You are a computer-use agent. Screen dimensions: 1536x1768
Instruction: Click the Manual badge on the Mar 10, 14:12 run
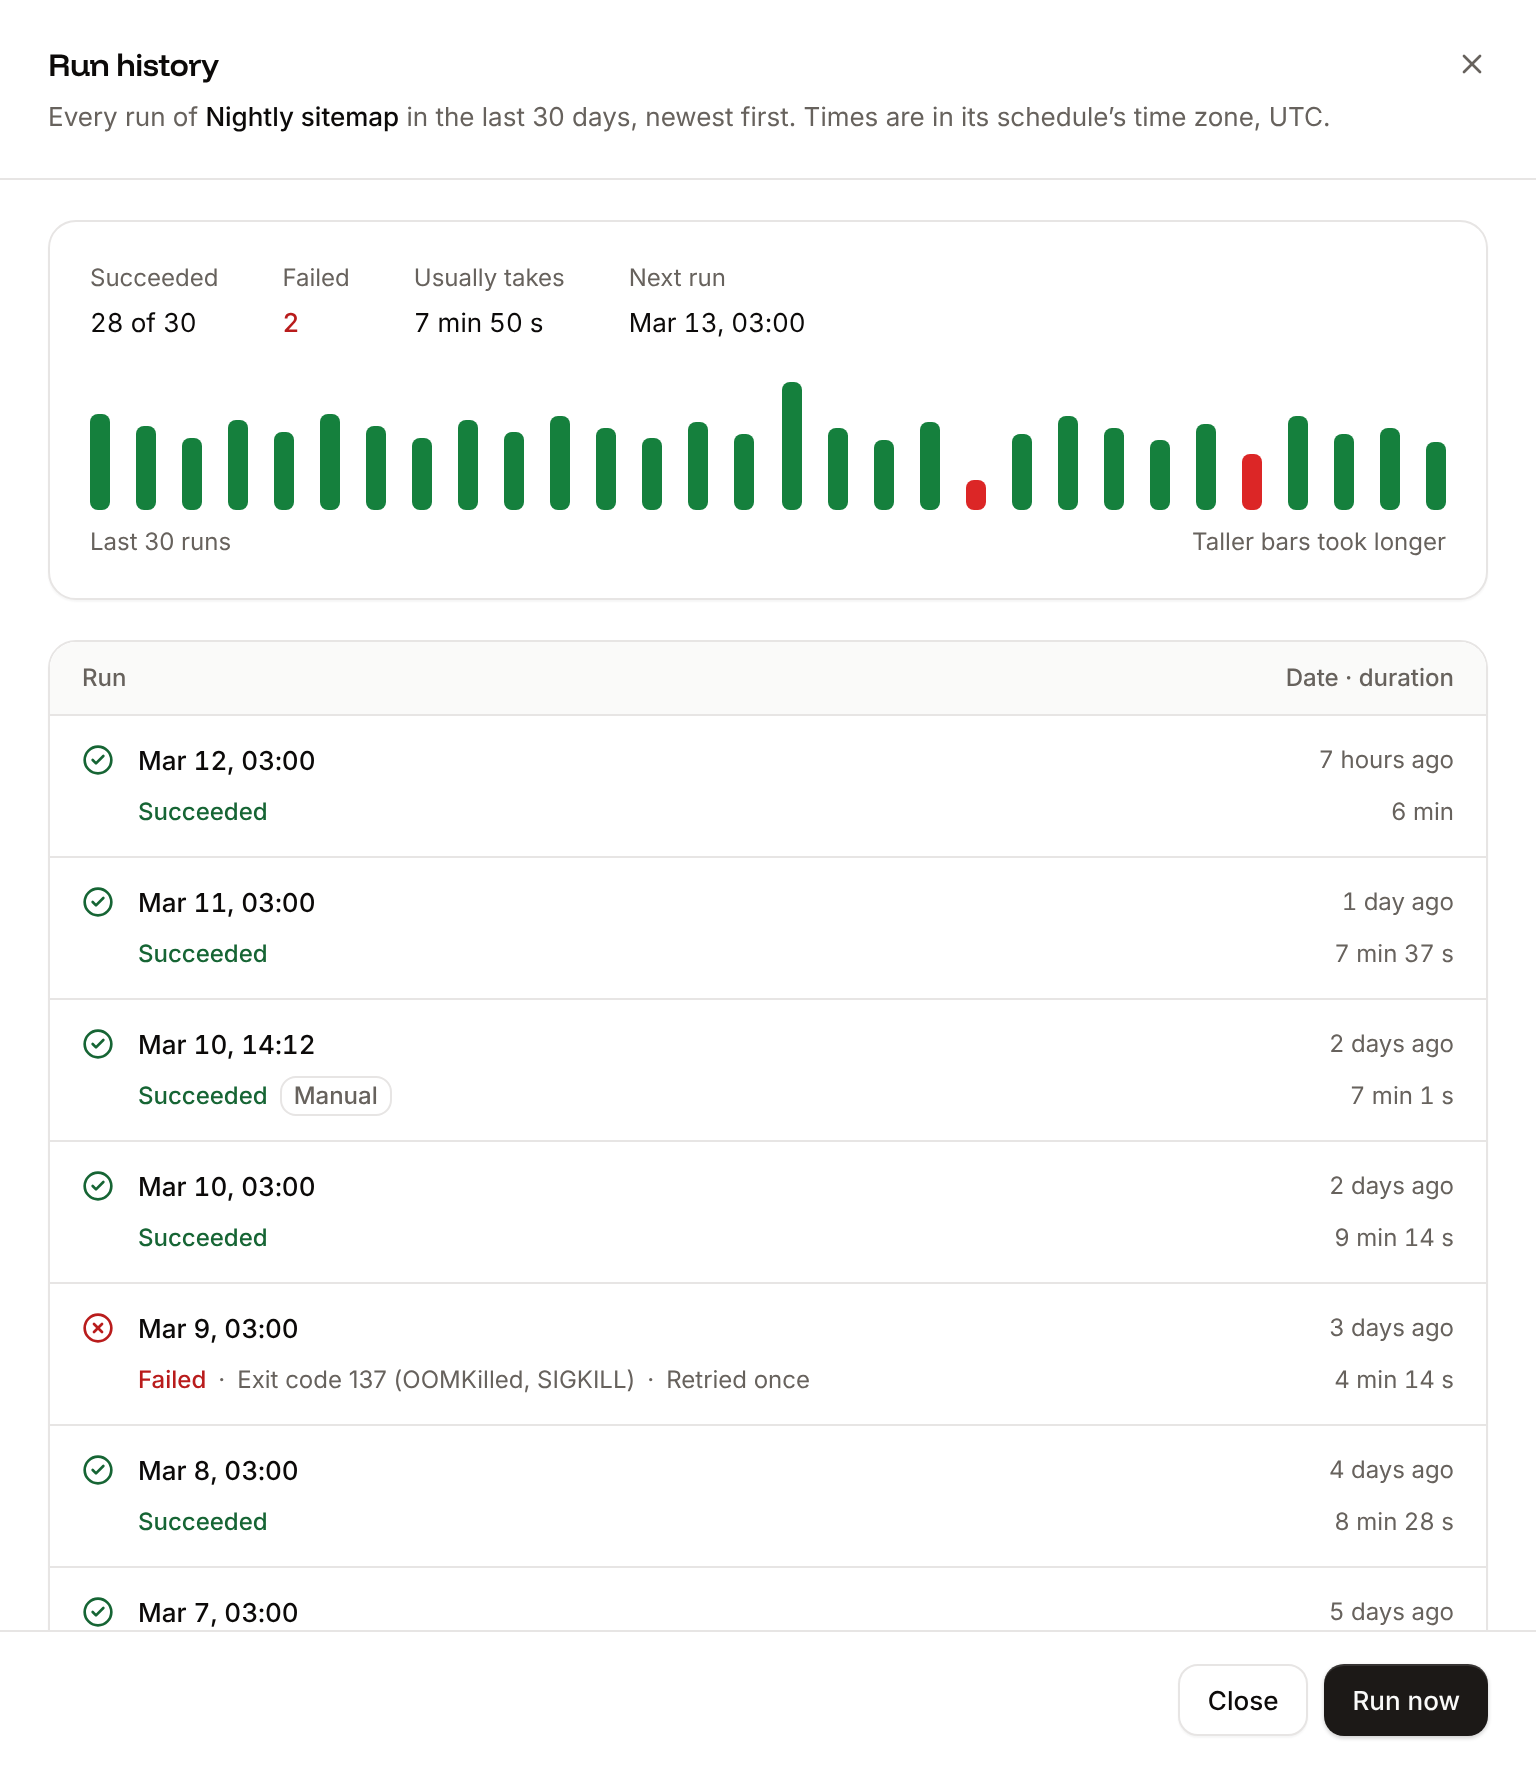click(x=336, y=1096)
